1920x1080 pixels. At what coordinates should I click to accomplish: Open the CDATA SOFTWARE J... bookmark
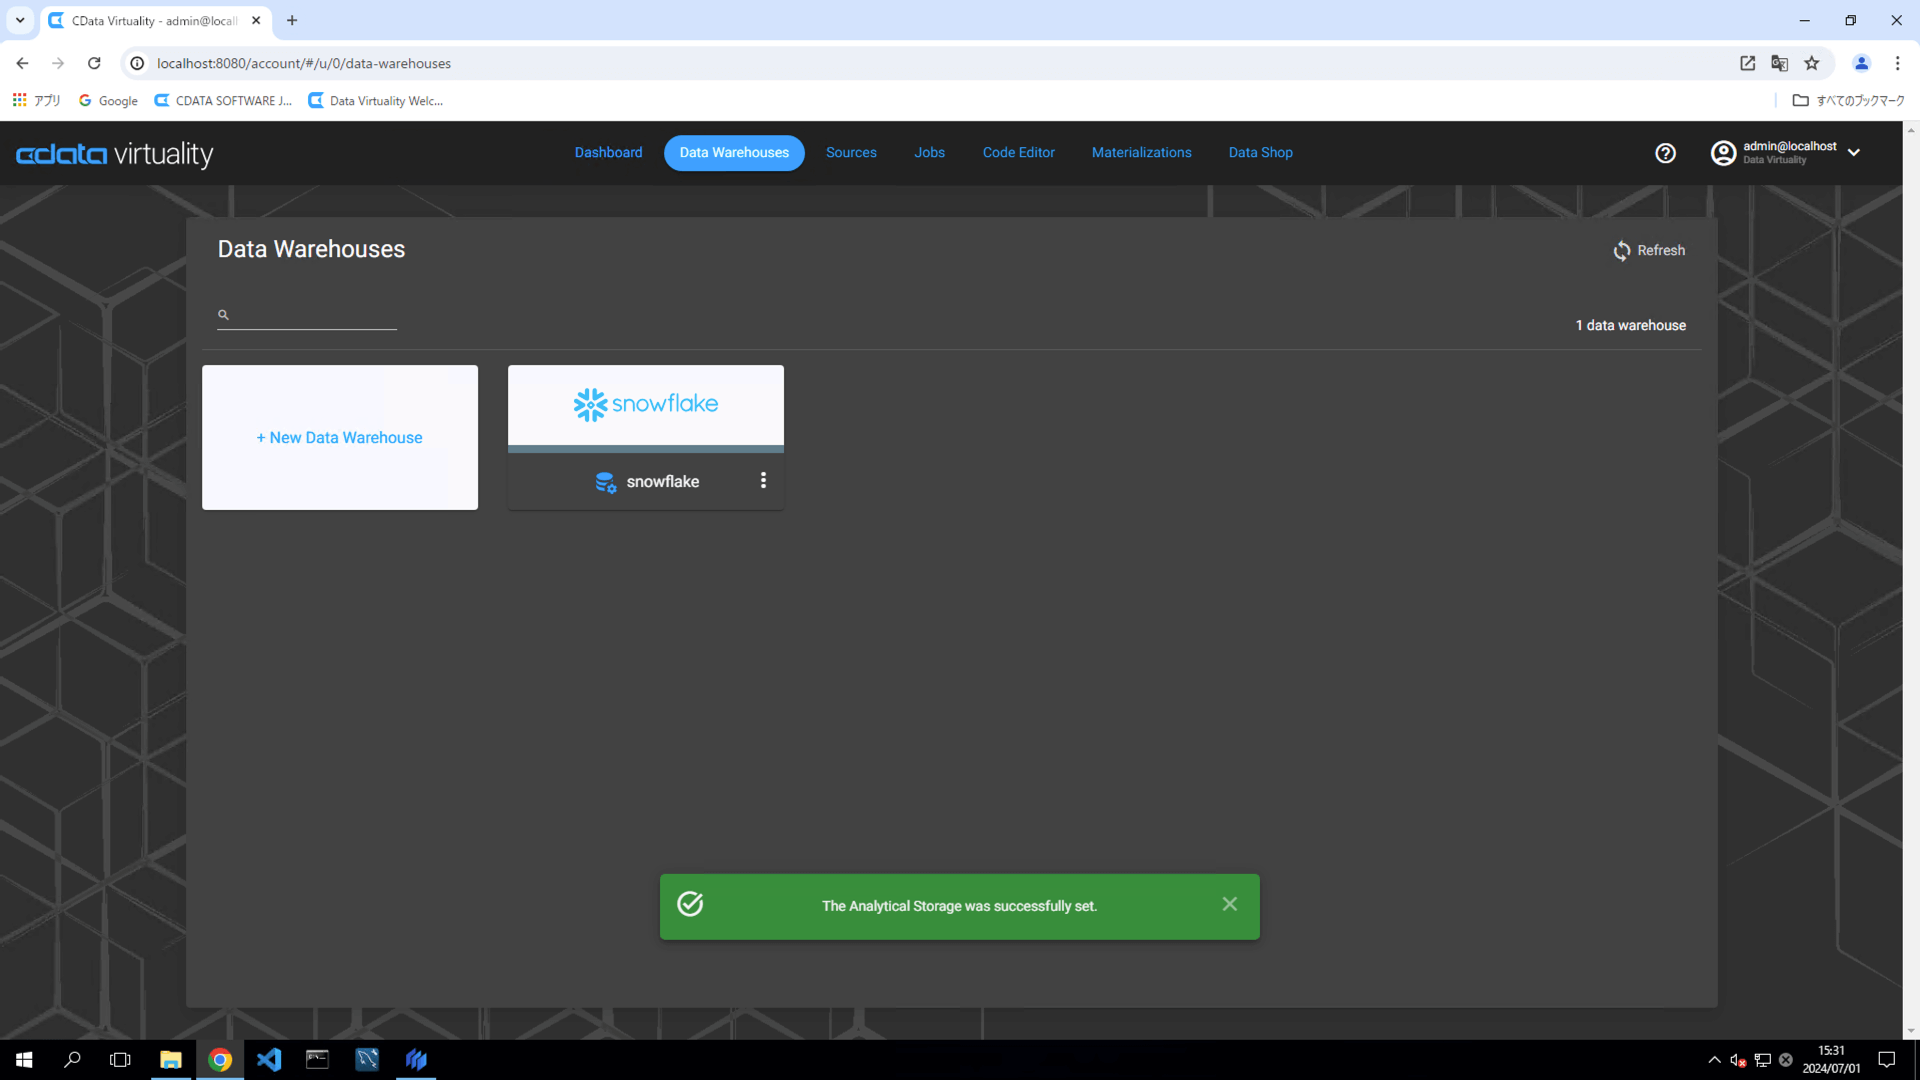coord(223,100)
